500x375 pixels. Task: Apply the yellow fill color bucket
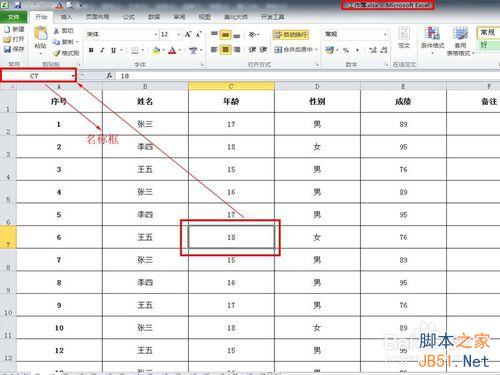pos(156,50)
